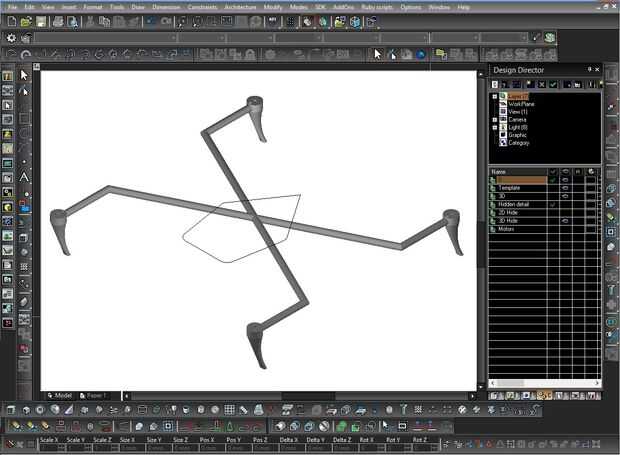
Task: Click the Scale X input field
Action: (x=47, y=448)
